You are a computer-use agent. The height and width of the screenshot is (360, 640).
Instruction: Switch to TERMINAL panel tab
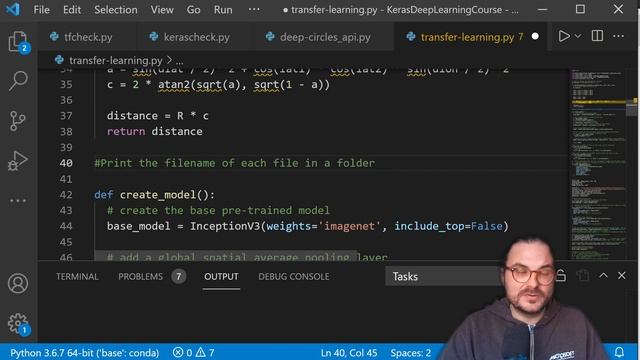[77, 276]
